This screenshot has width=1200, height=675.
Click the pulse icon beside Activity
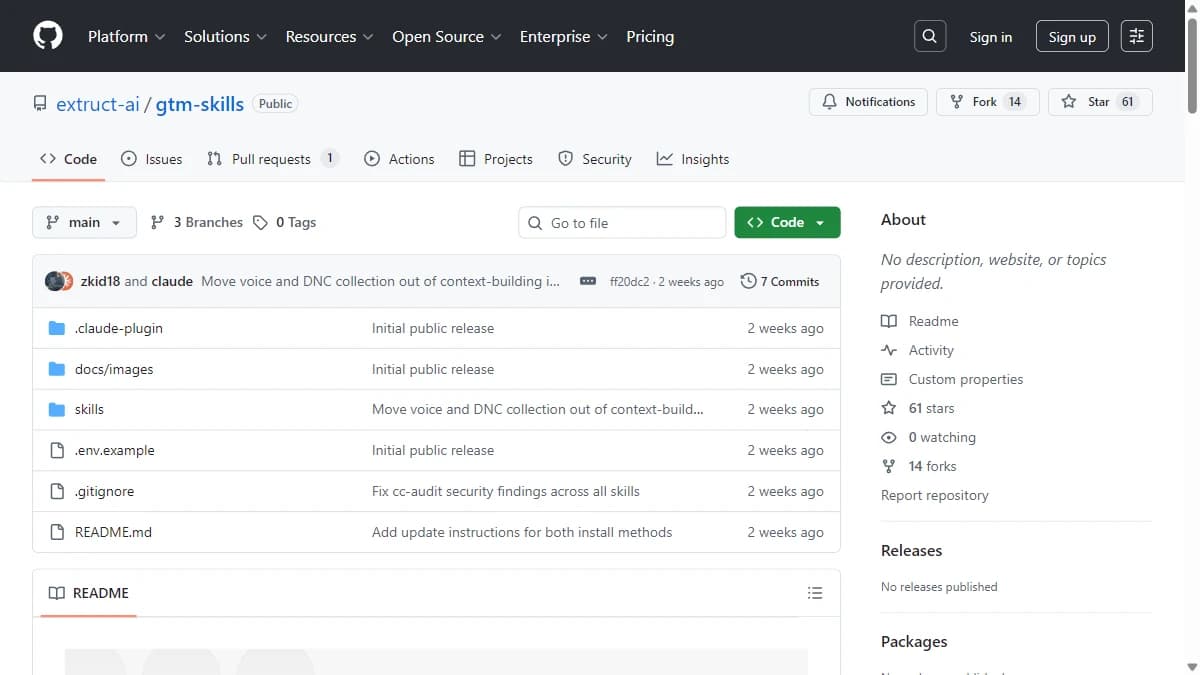pos(889,350)
